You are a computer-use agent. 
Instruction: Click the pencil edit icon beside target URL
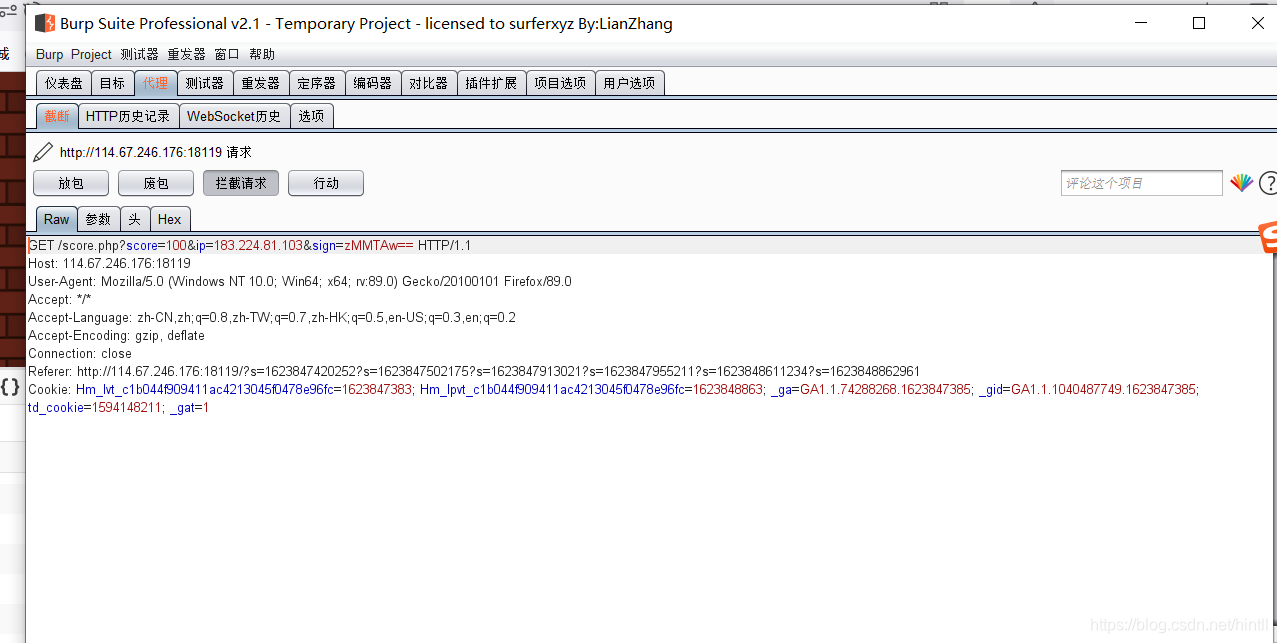tap(43, 152)
